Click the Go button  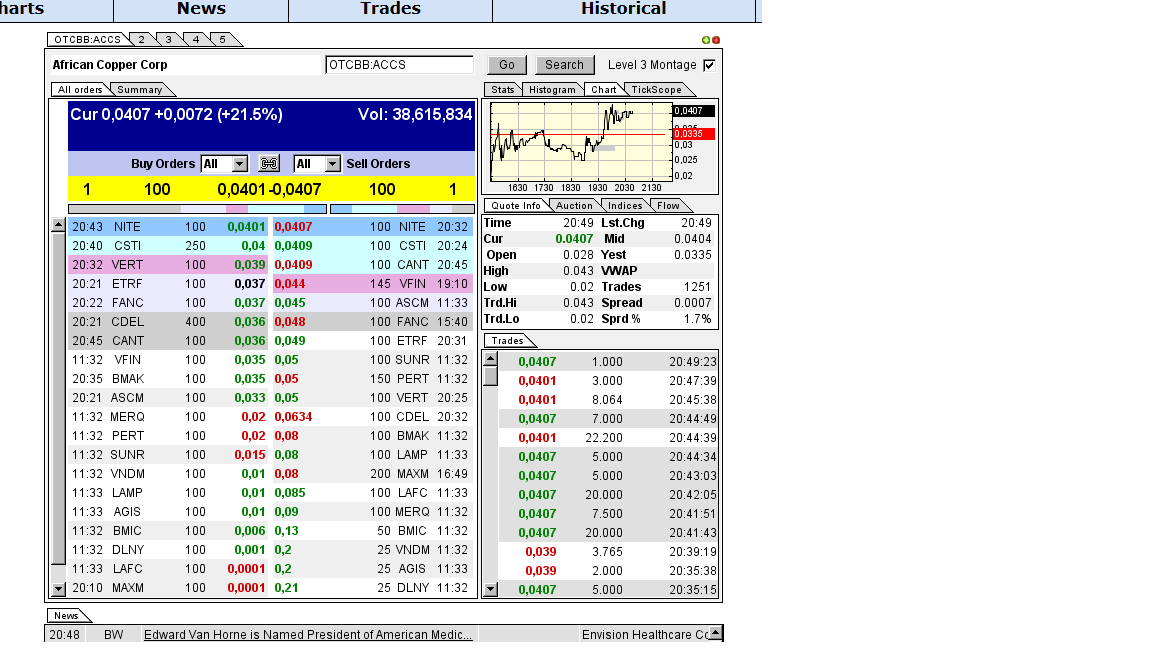pos(507,65)
